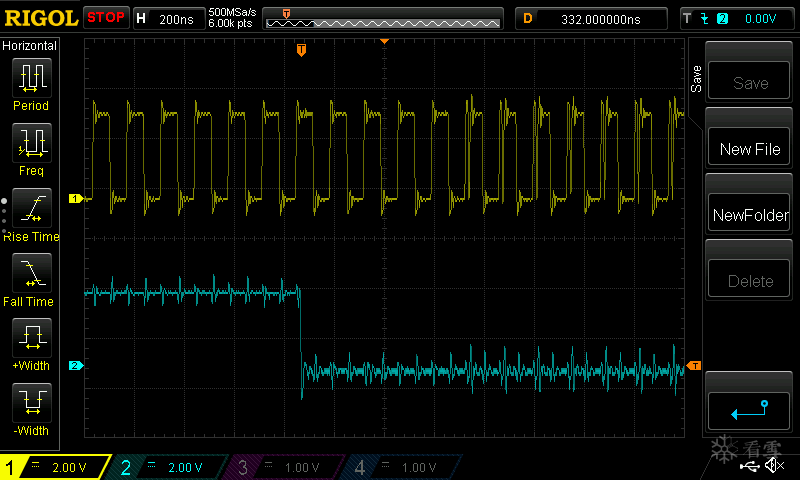Click the 6.00k pts memory depth readout
This screenshot has height=480, width=800.
[230, 23]
